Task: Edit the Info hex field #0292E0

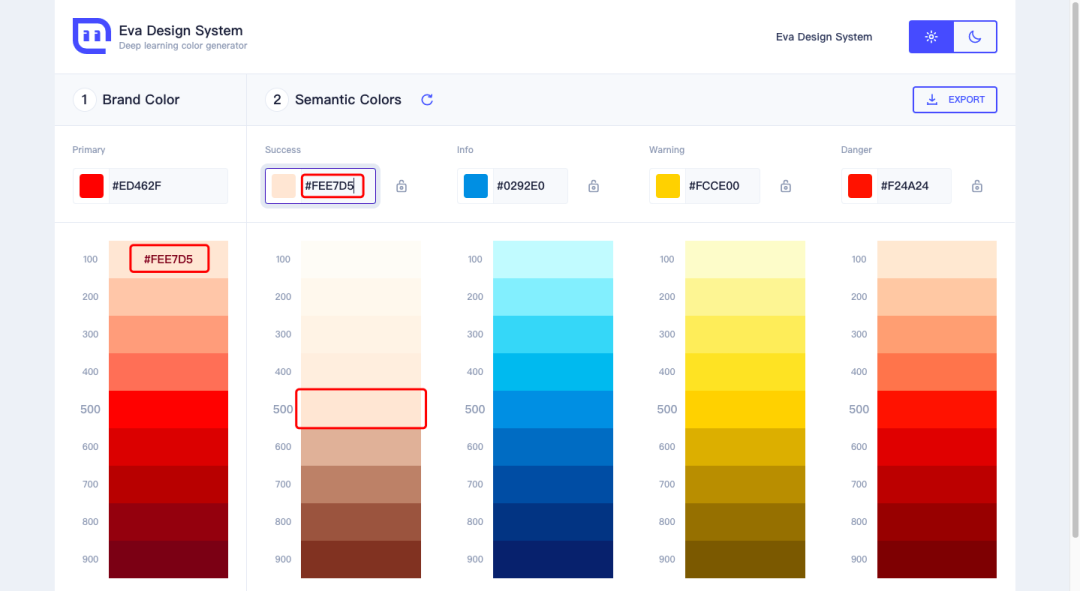Action: coord(528,186)
